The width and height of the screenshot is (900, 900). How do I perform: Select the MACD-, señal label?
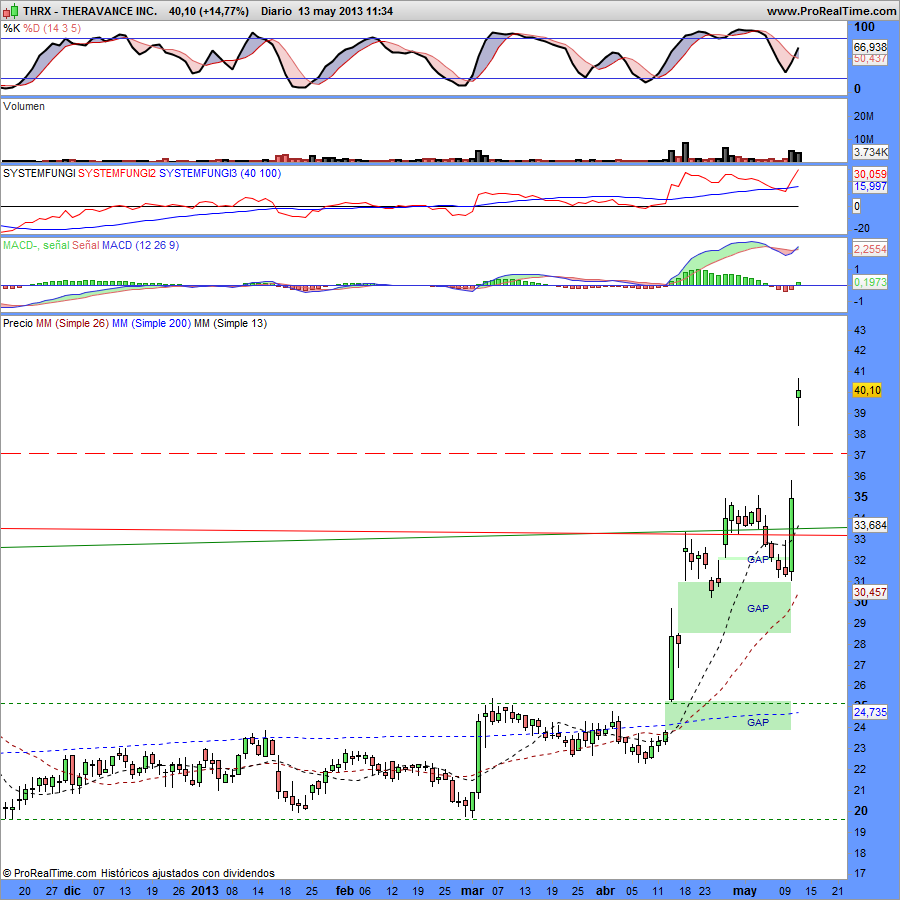pyautogui.click(x=36, y=245)
